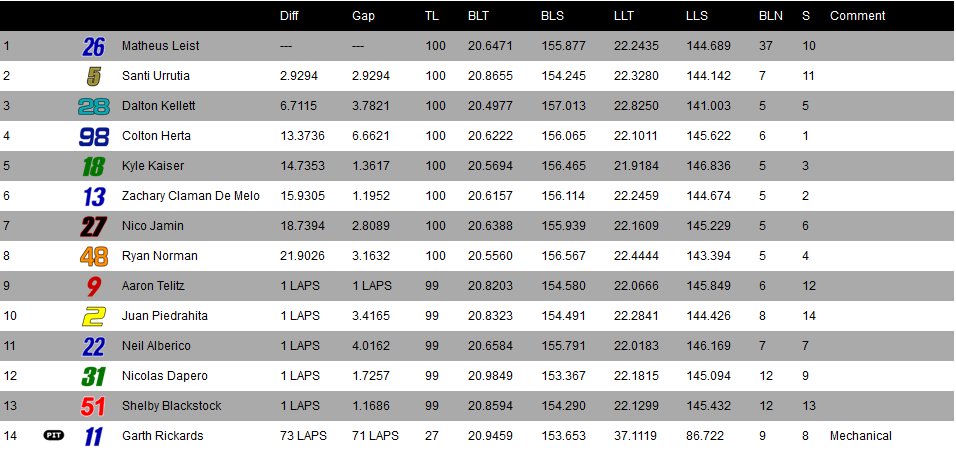Viewport: 956px width, 454px height.
Task: Select the BLT column header
Action: 478,16
